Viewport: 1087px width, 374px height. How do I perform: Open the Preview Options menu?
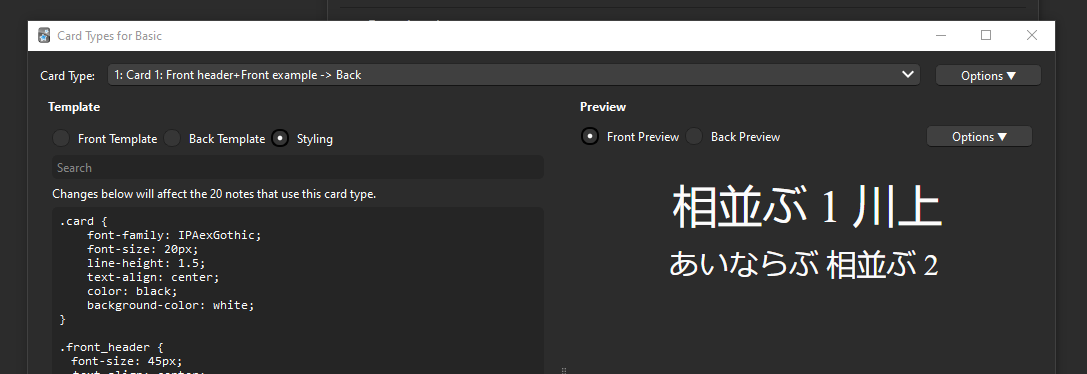(x=979, y=137)
